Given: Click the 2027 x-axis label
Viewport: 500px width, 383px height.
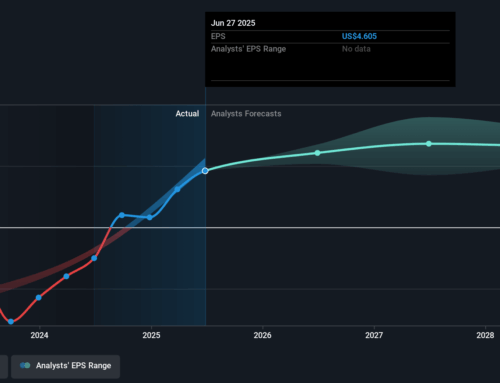Looking at the screenshot, I should 374,335.
